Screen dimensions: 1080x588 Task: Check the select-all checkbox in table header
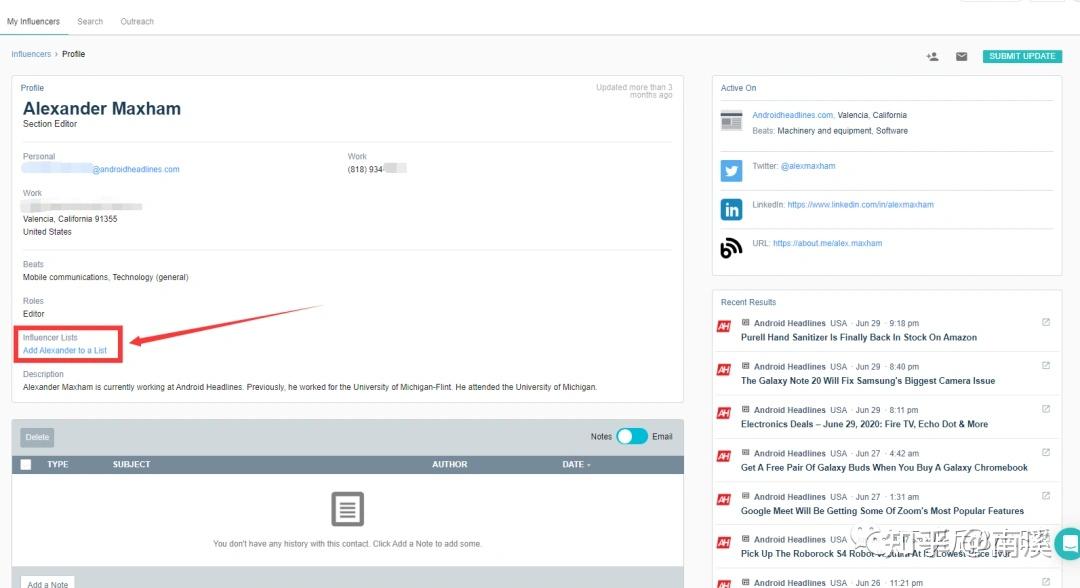(x=26, y=465)
